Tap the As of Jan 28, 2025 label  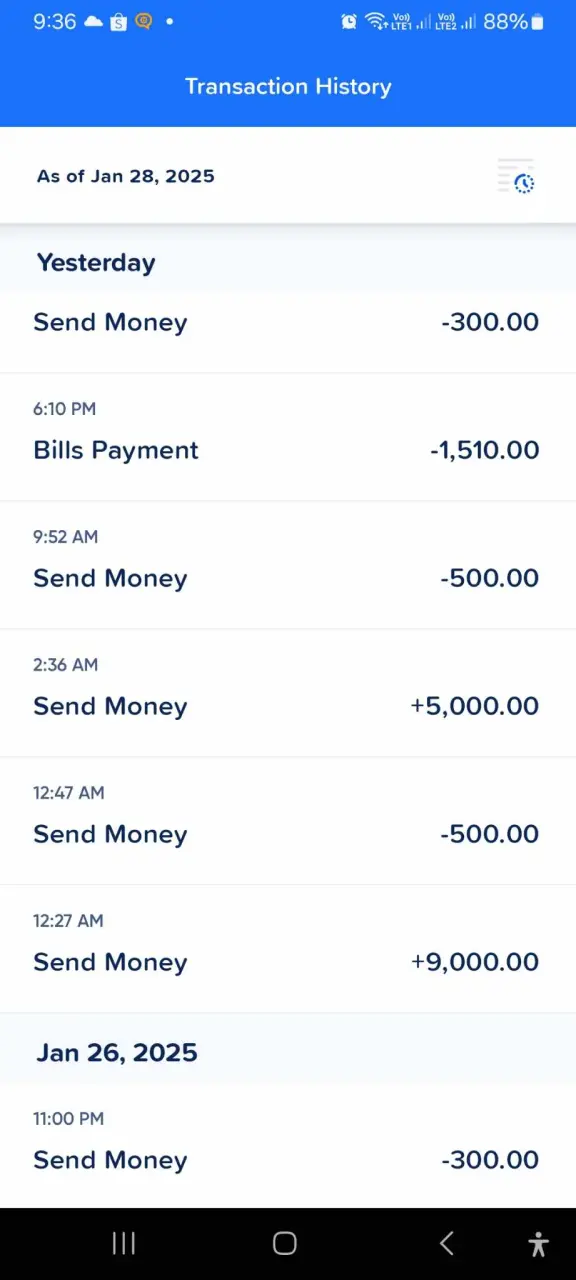click(126, 176)
